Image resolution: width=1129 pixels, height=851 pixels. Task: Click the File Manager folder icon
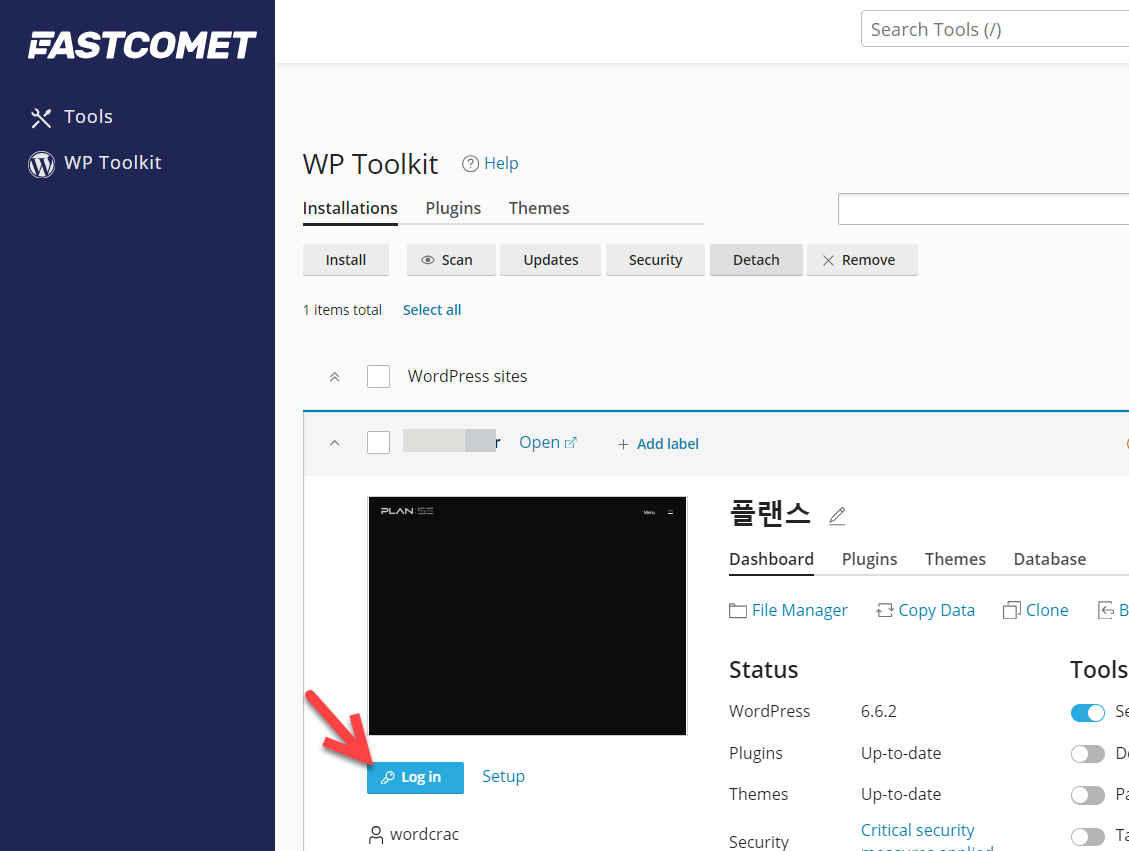click(x=737, y=611)
